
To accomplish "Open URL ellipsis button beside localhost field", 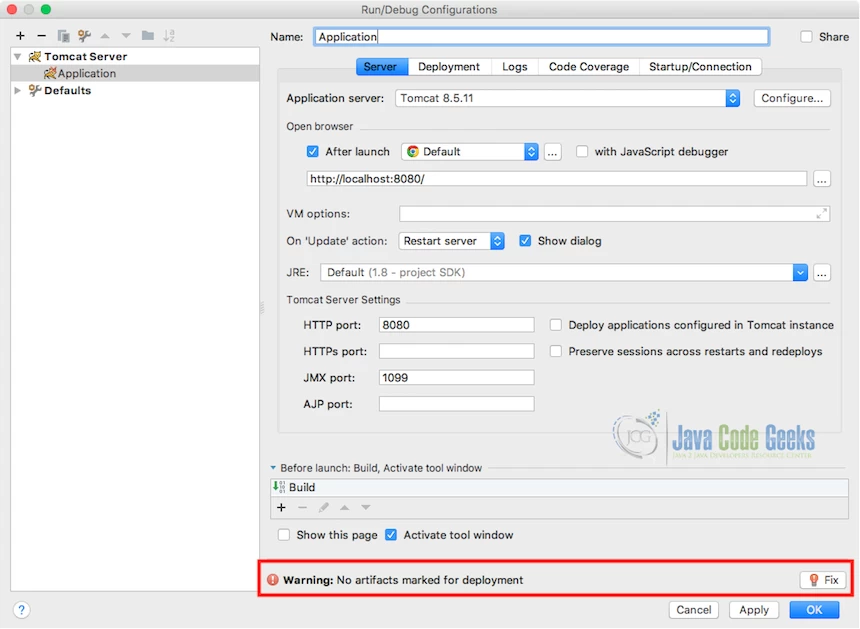I will tap(821, 179).
